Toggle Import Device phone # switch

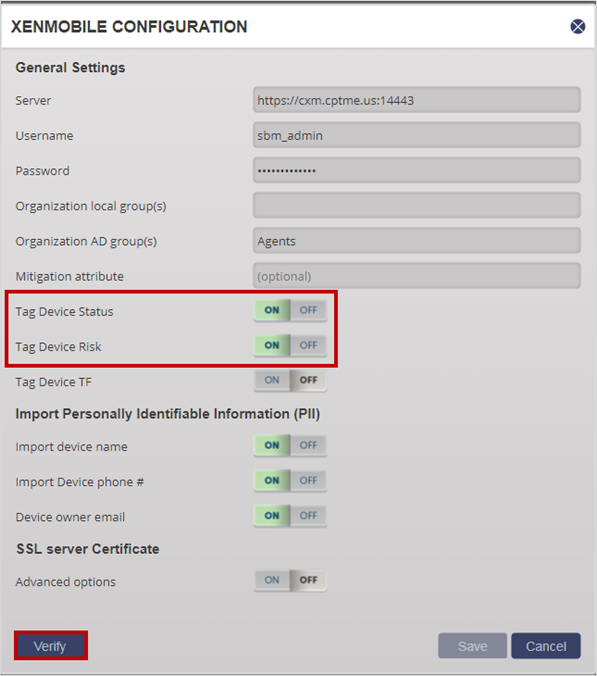click(290, 481)
